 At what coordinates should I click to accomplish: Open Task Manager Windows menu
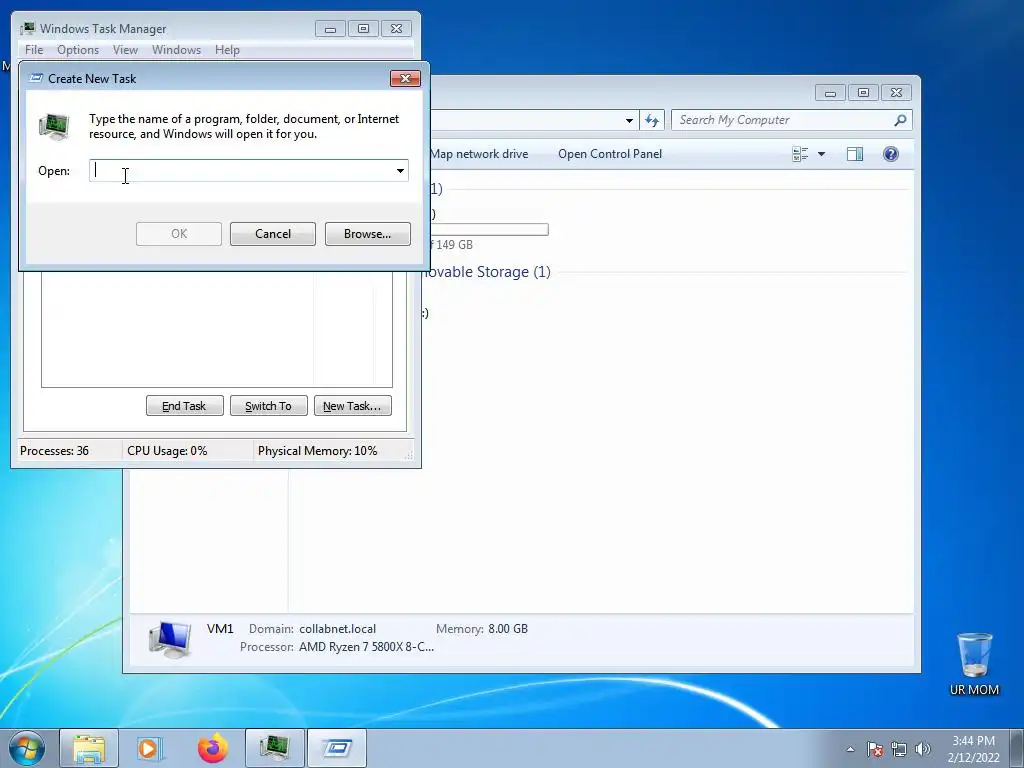pyautogui.click(x=176, y=50)
